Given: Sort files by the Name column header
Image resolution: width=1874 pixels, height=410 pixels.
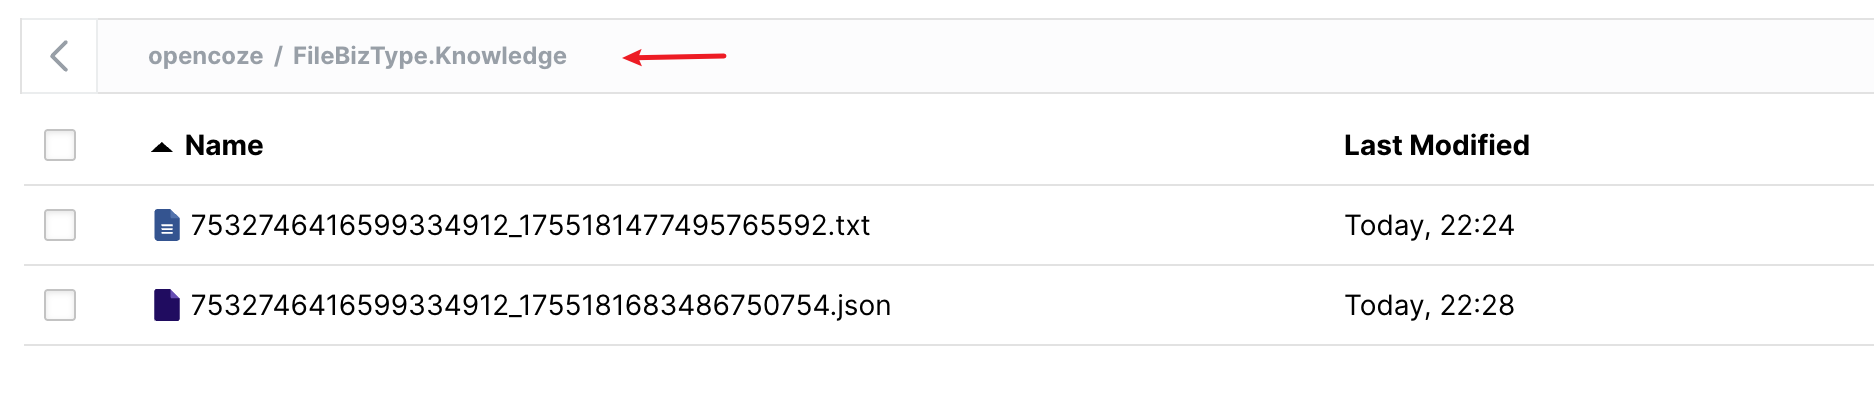Looking at the screenshot, I should coord(224,145).
